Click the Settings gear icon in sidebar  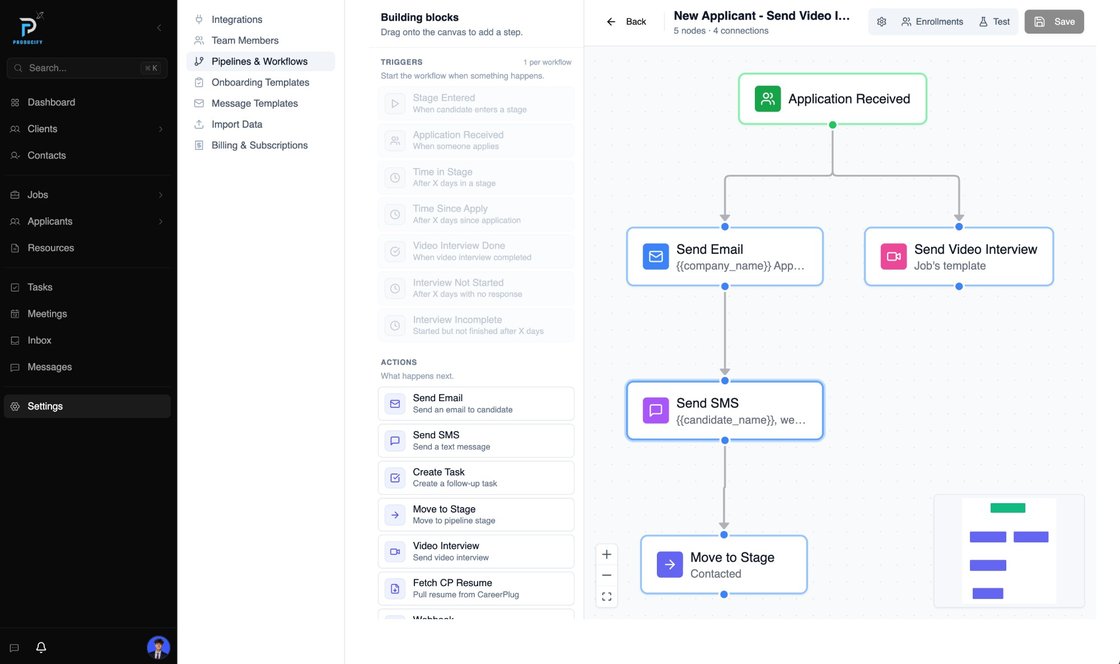[15, 406]
